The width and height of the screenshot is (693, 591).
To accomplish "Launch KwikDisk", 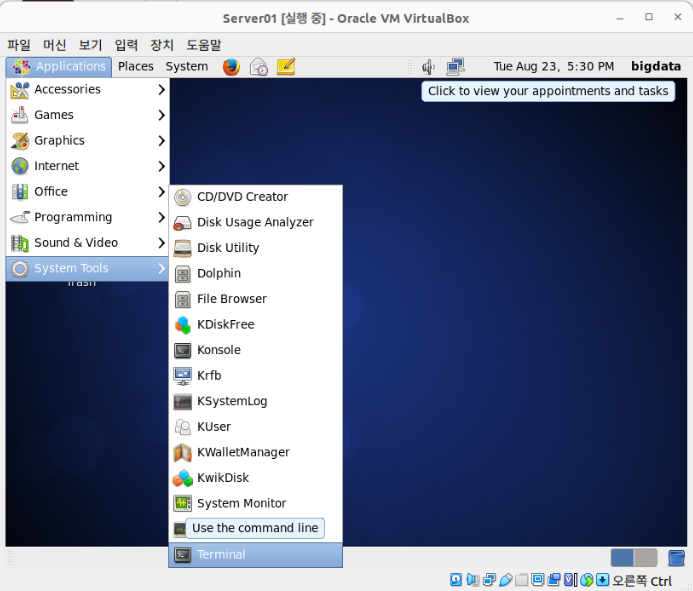I will [255, 478].
